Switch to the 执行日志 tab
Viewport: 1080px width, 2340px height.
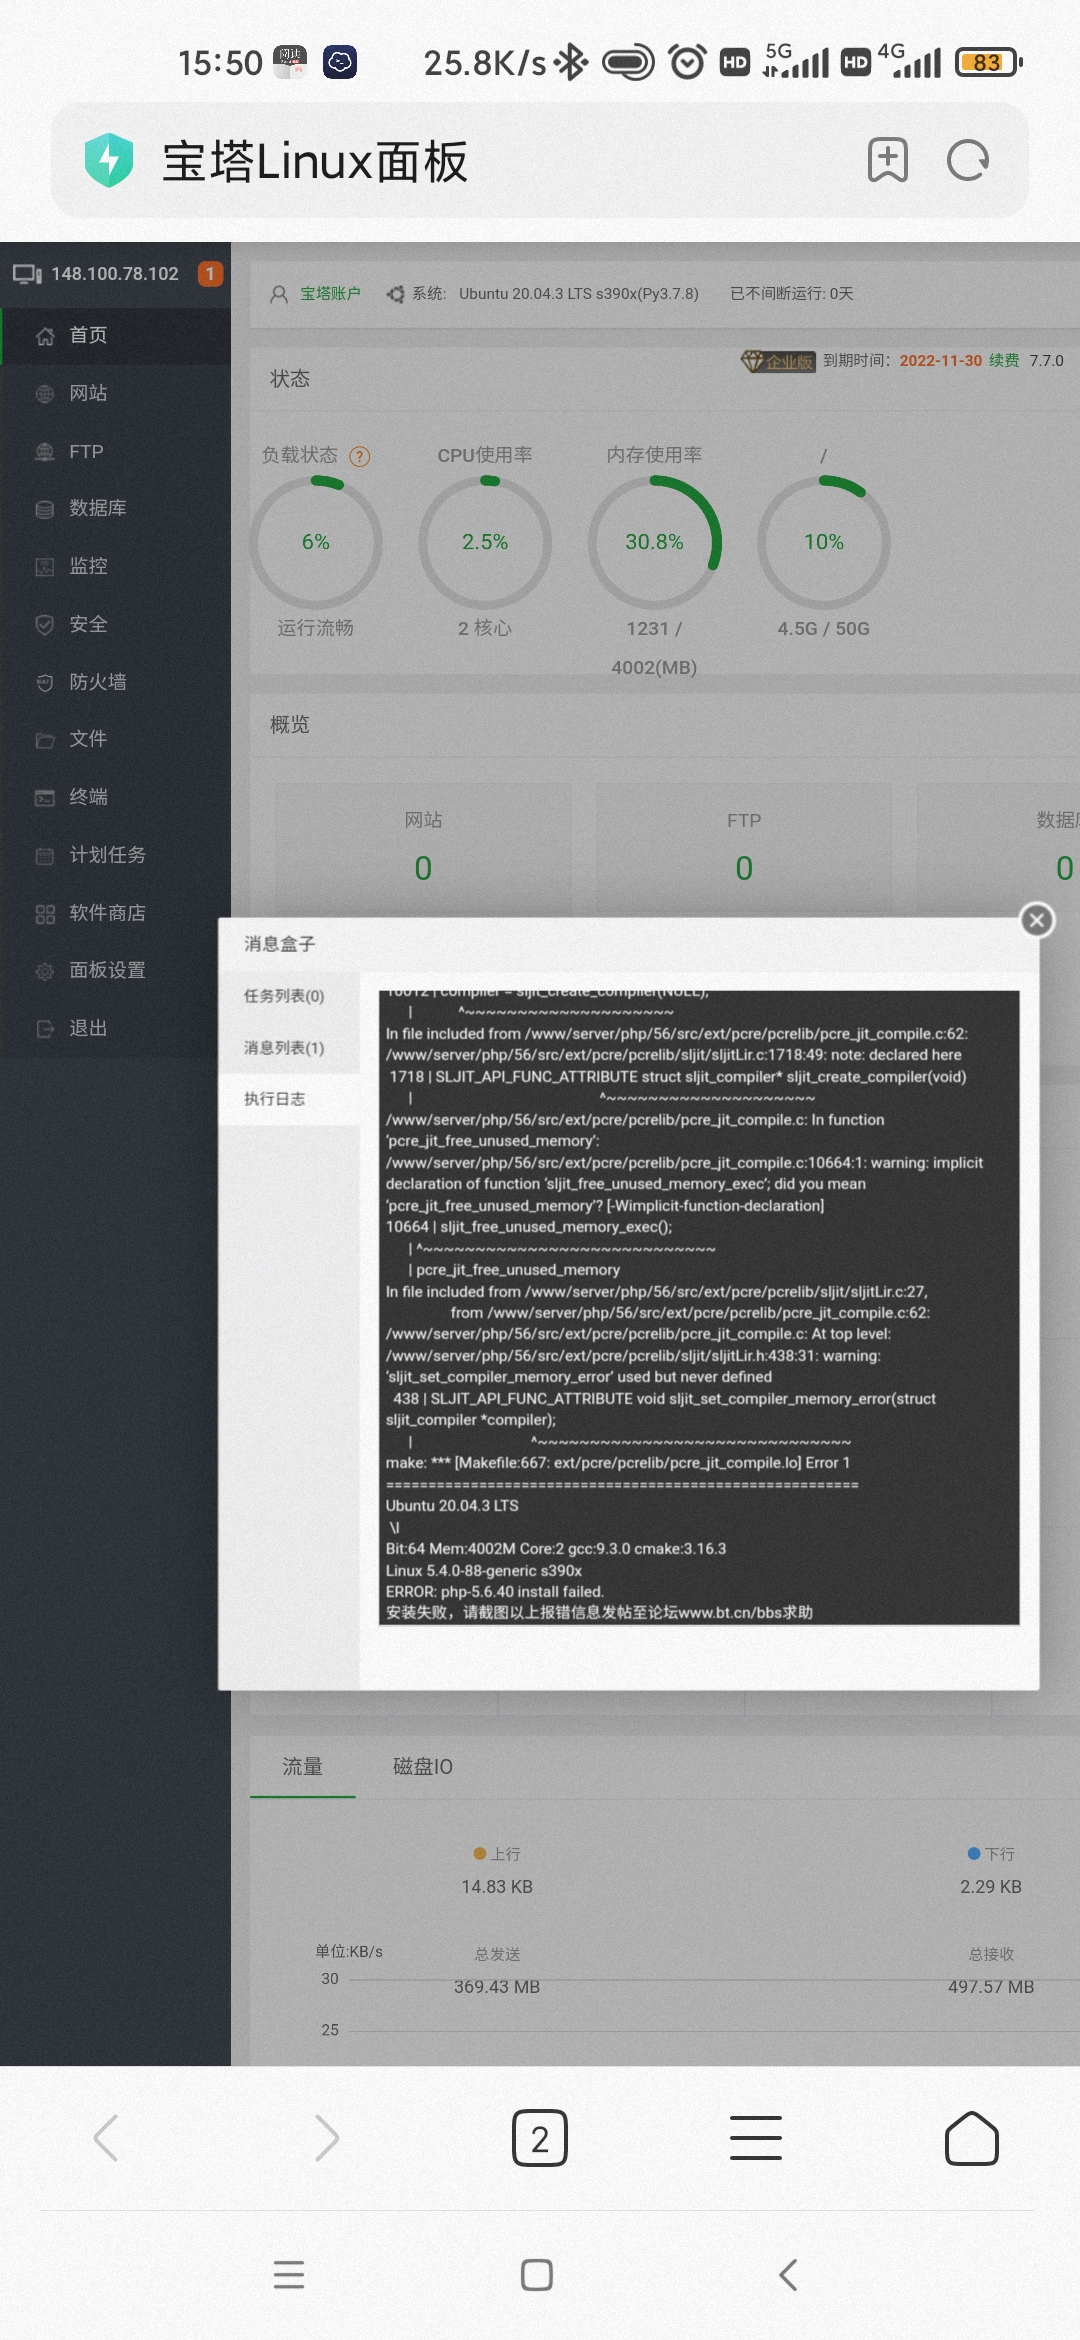click(289, 1099)
